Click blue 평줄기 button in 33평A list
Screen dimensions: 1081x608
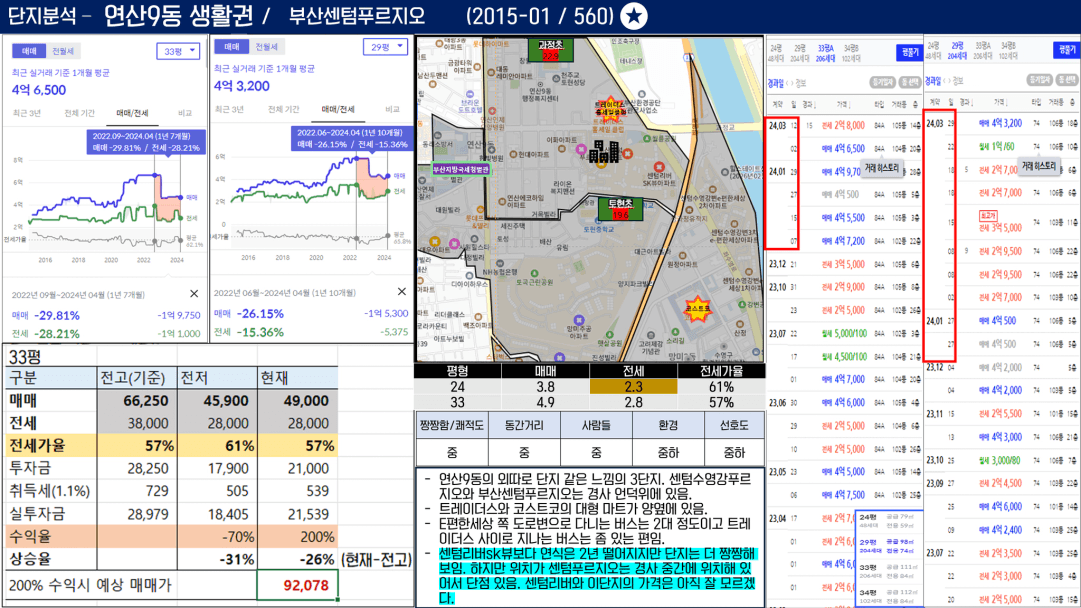point(909,52)
